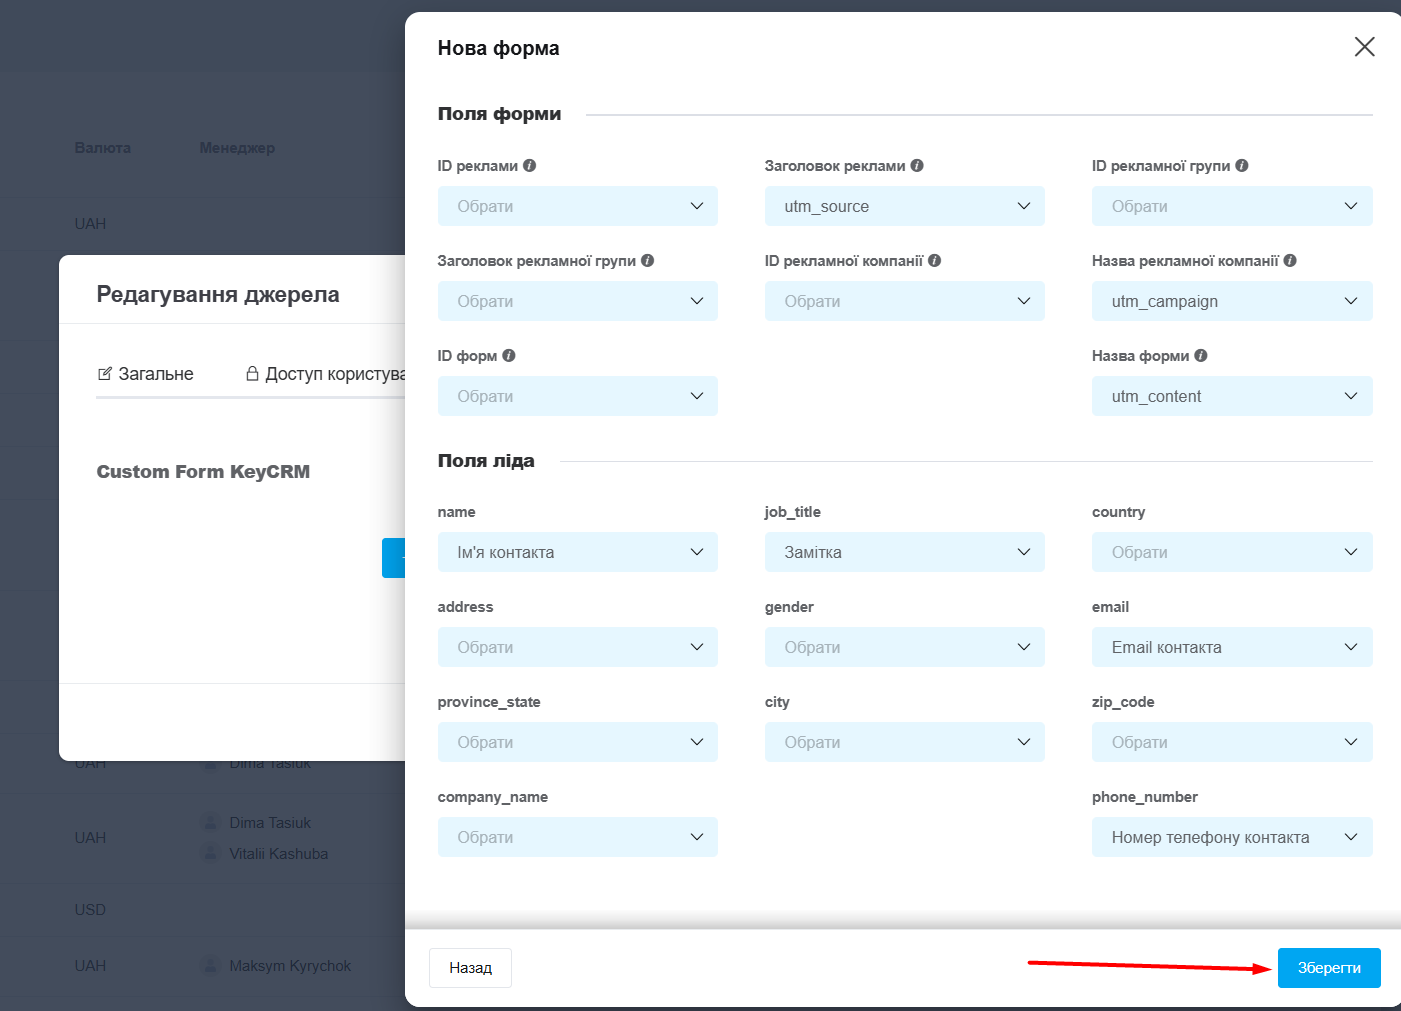Screen dimensions: 1401x1011
Task: Click info icon next to ID реклами
Action: point(530,166)
